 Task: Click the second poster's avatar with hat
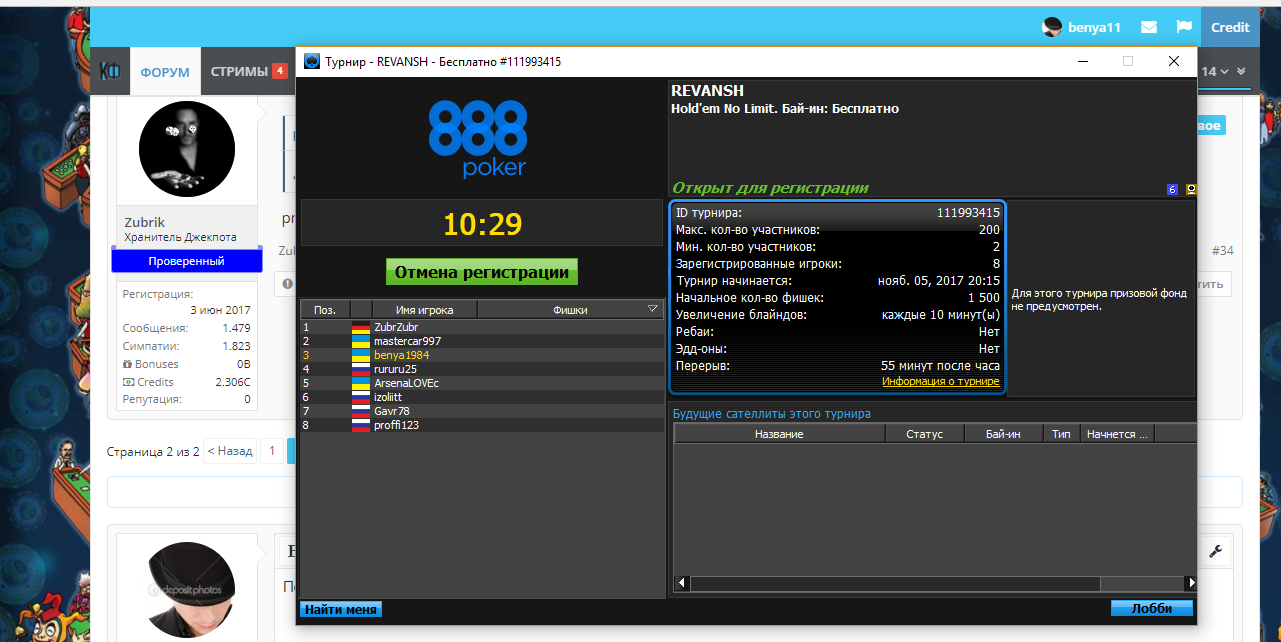coord(190,590)
